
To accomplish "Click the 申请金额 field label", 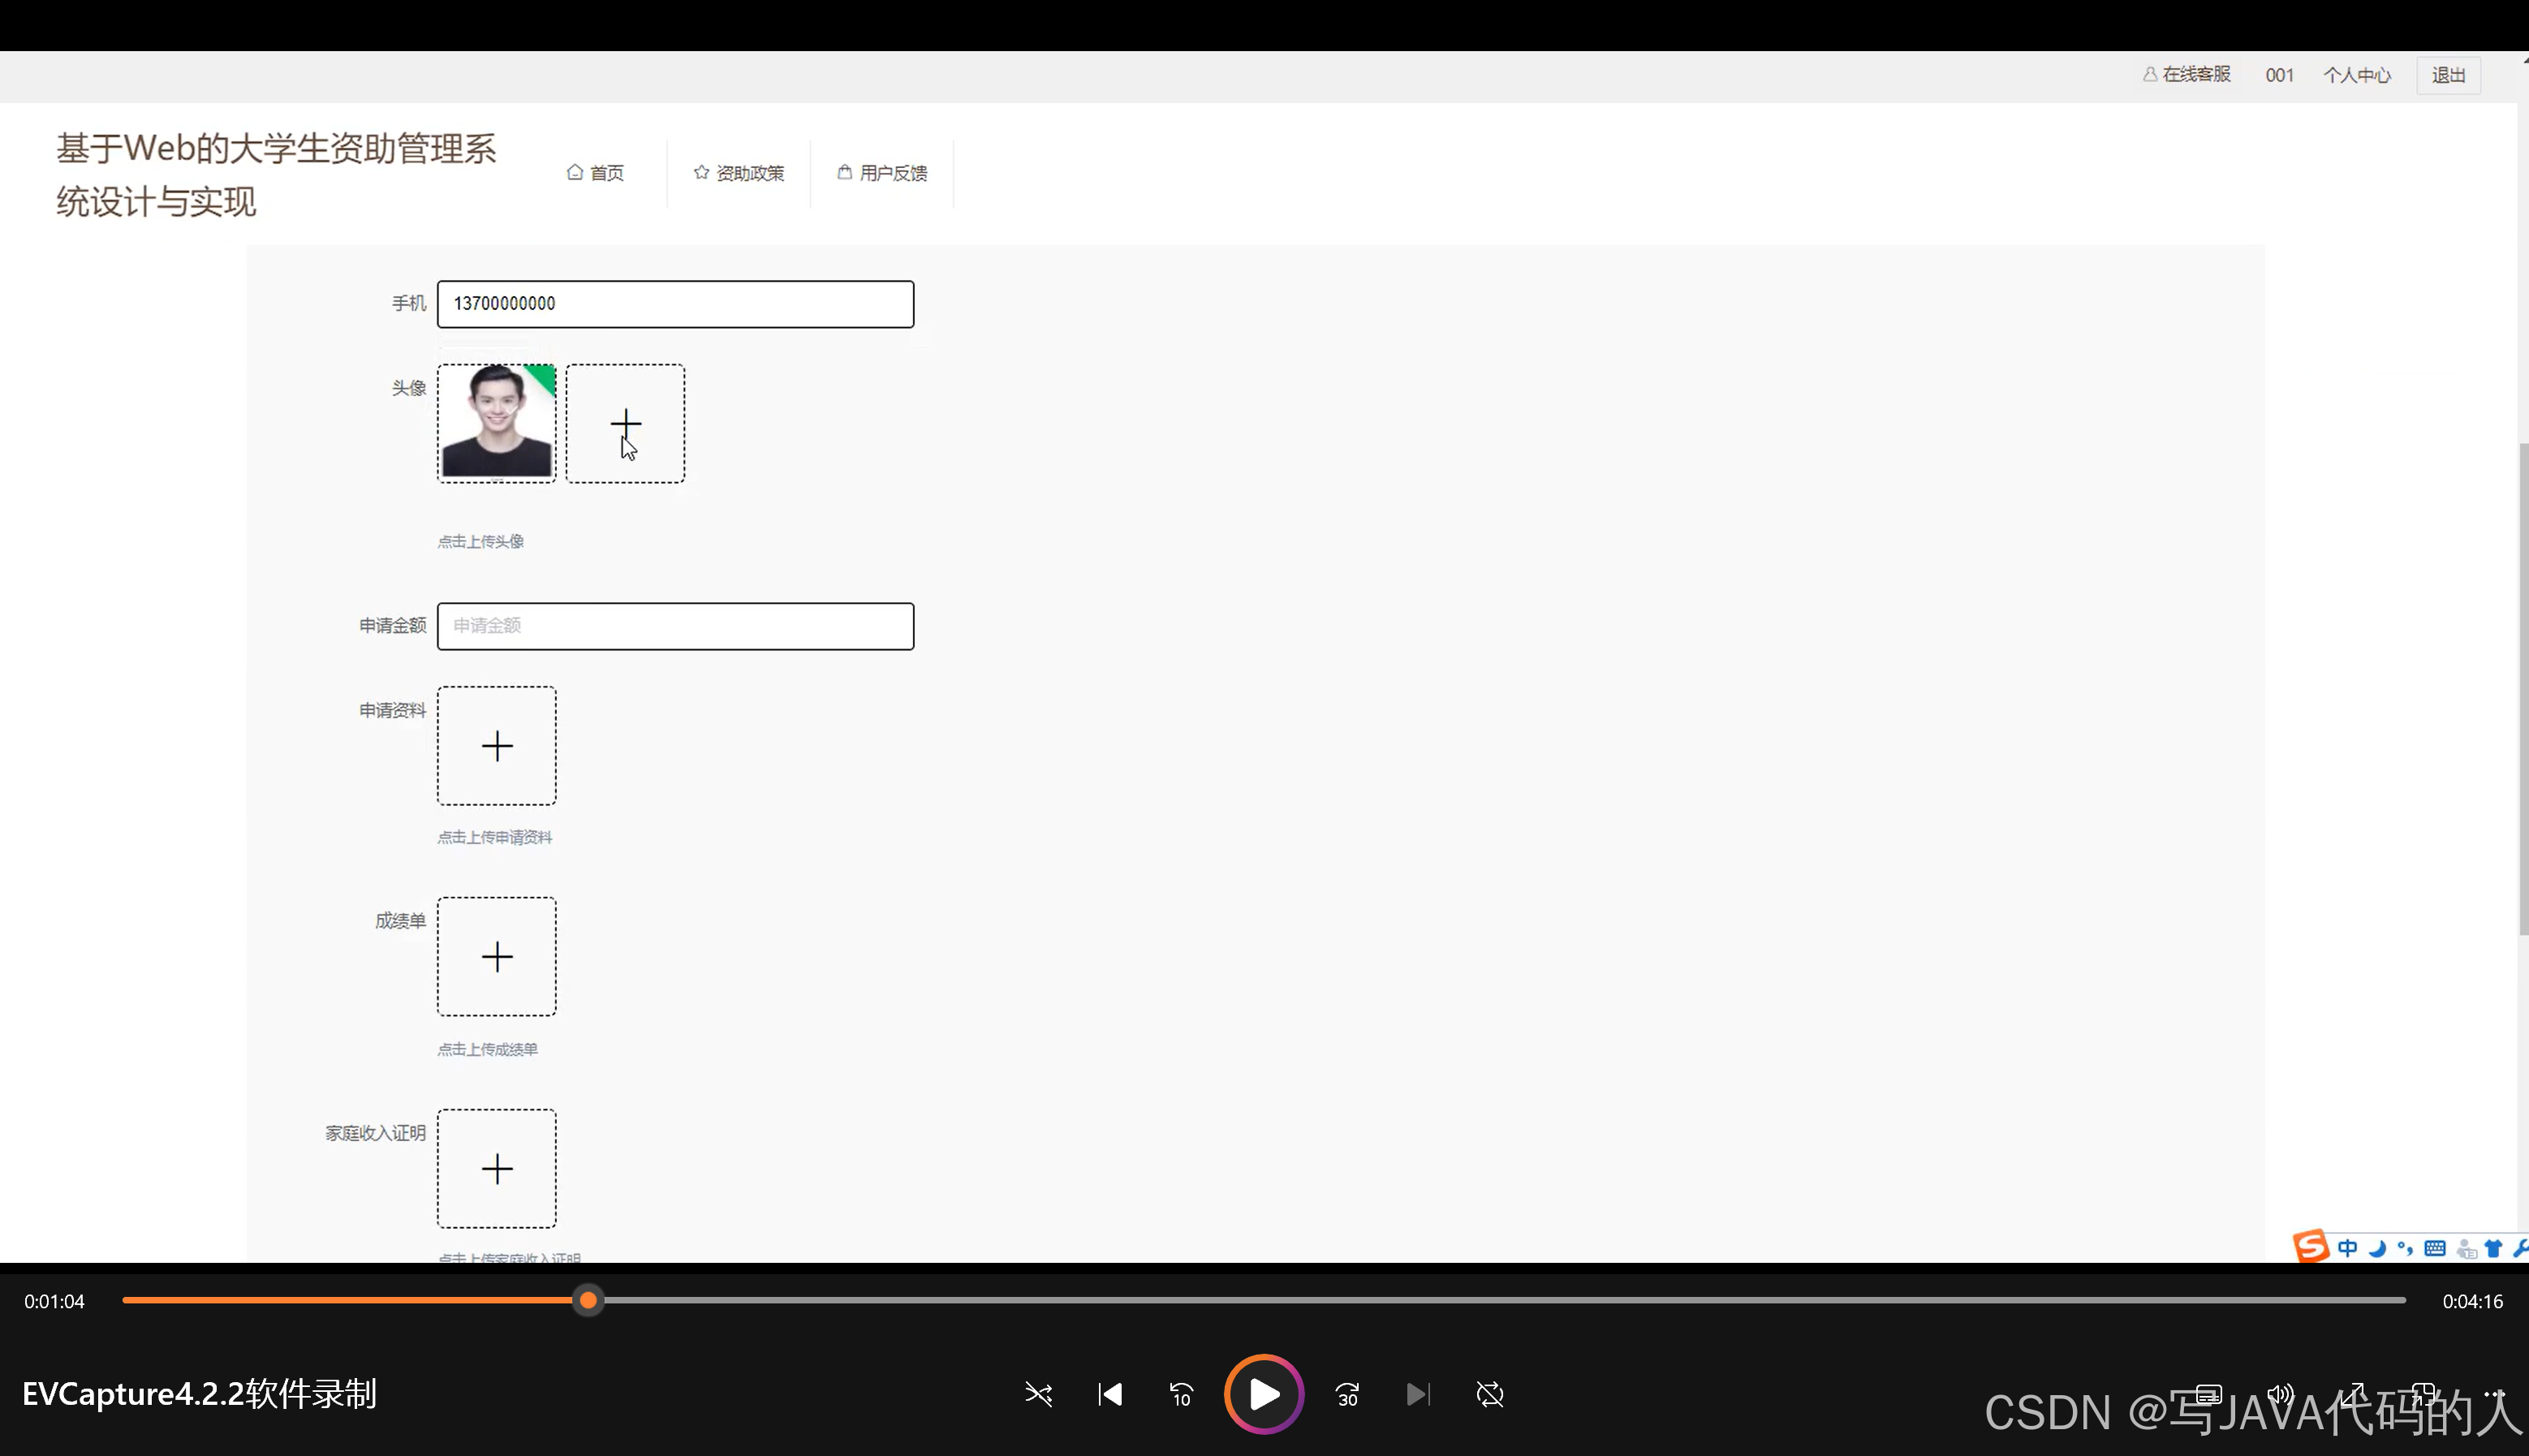I will pos(393,626).
